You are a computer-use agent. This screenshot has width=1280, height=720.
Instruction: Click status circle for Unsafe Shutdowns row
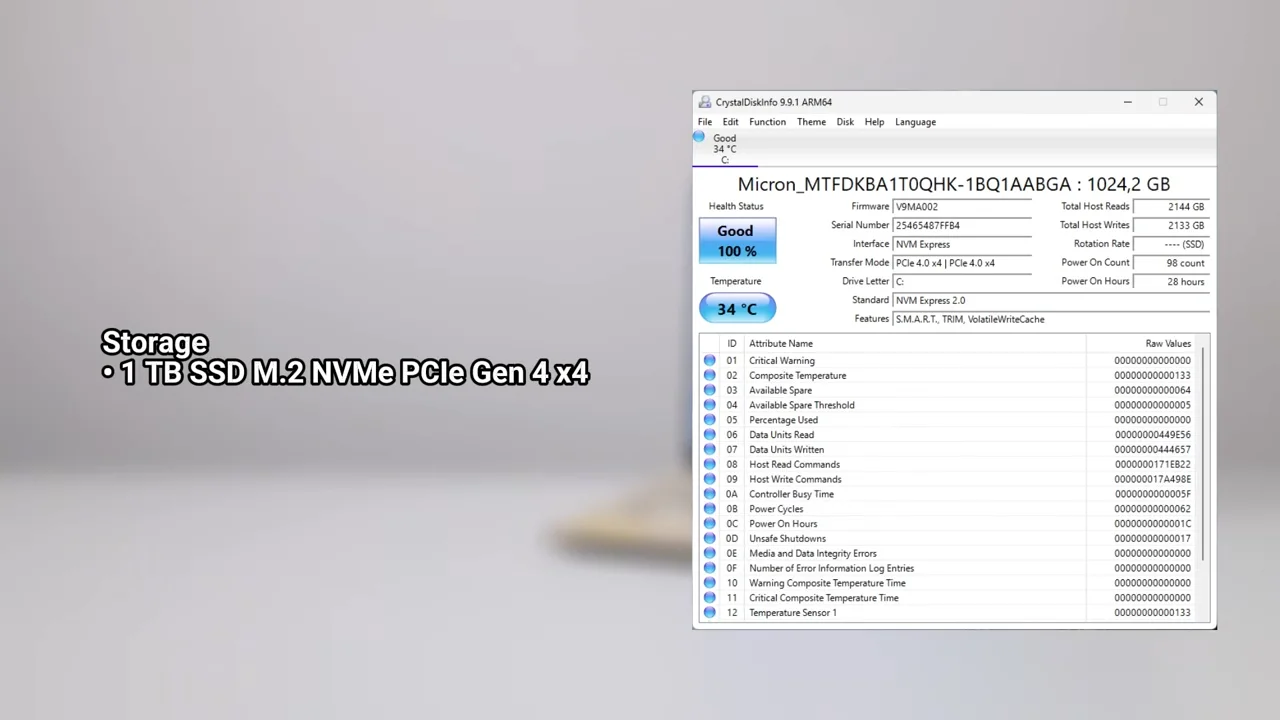pyautogui.click(x=709, y=538)
